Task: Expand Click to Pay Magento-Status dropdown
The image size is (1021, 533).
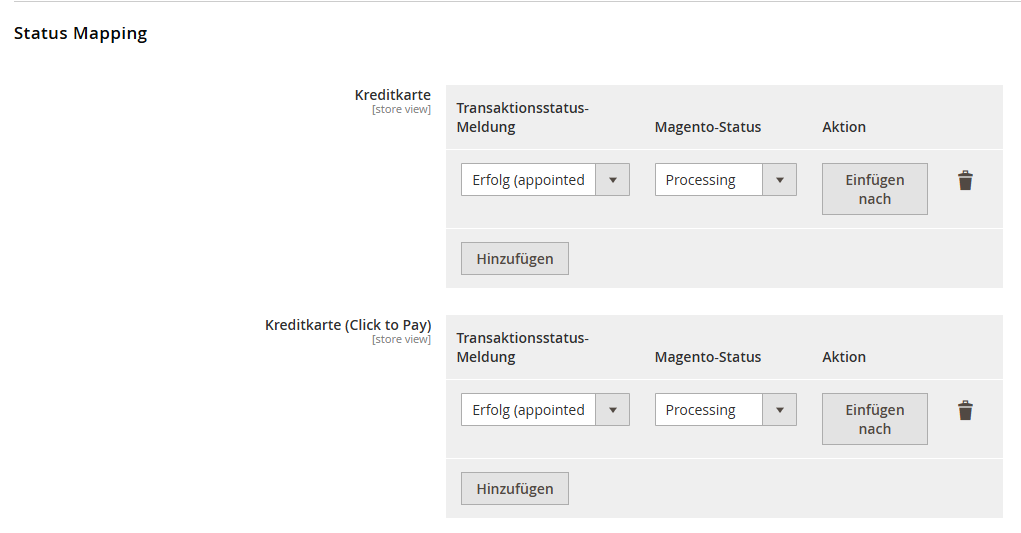Action: coord(725,410)
